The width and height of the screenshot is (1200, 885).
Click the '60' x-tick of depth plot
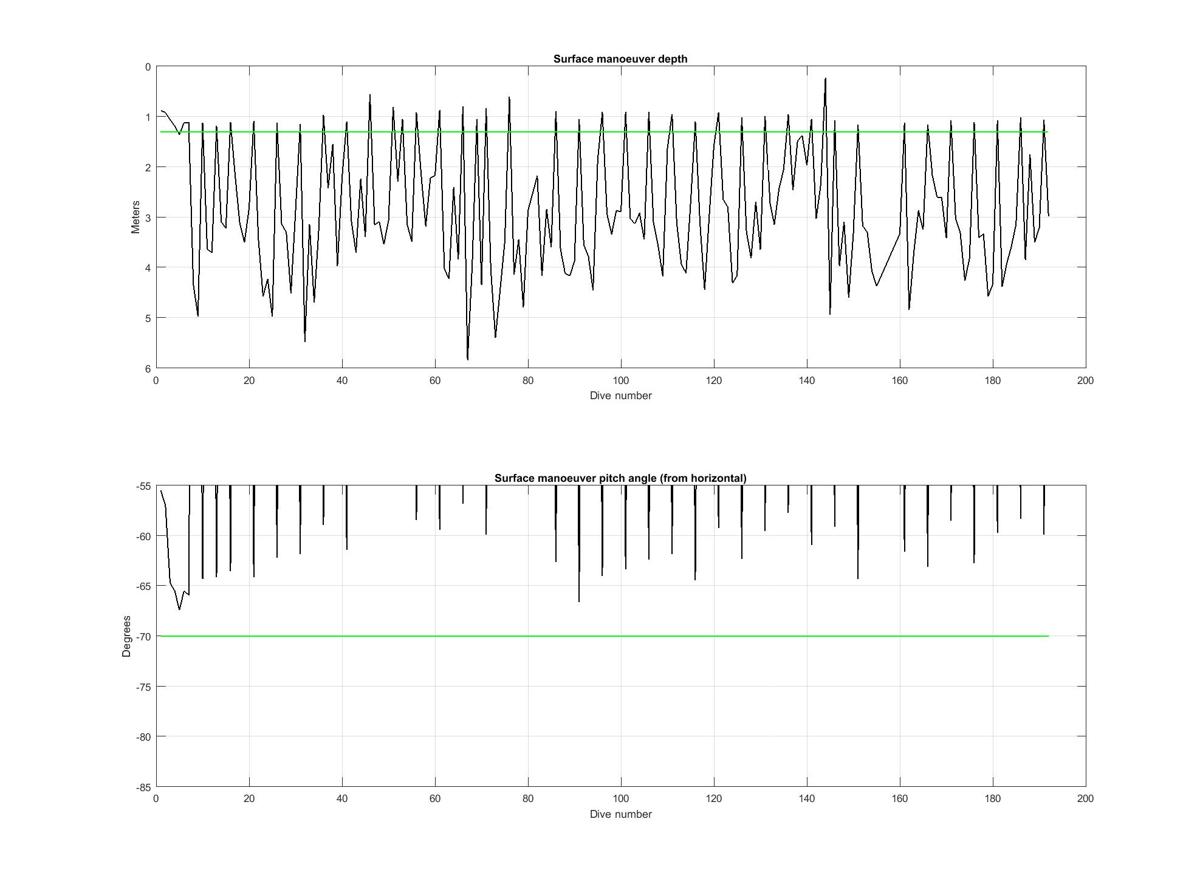435,380
